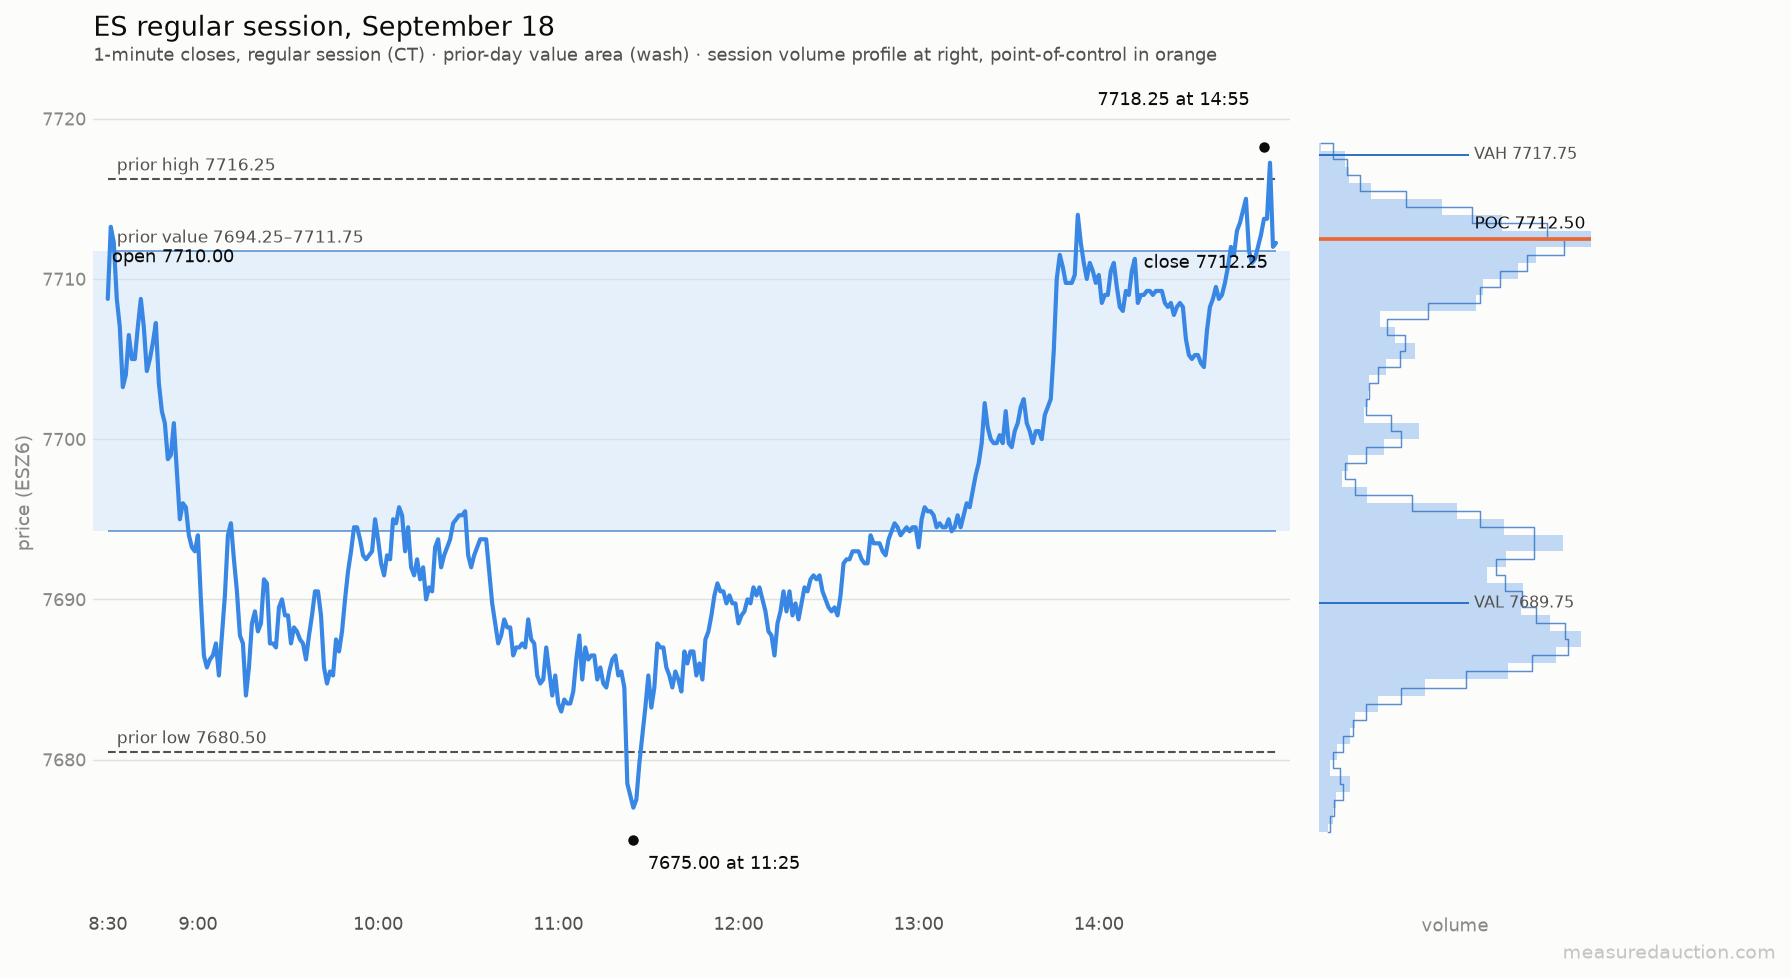The height and width of the screenshot is (978, 1791).
Task: Click the 7718.25 at 14:55 annotation
Action: tap(1173, 99)
